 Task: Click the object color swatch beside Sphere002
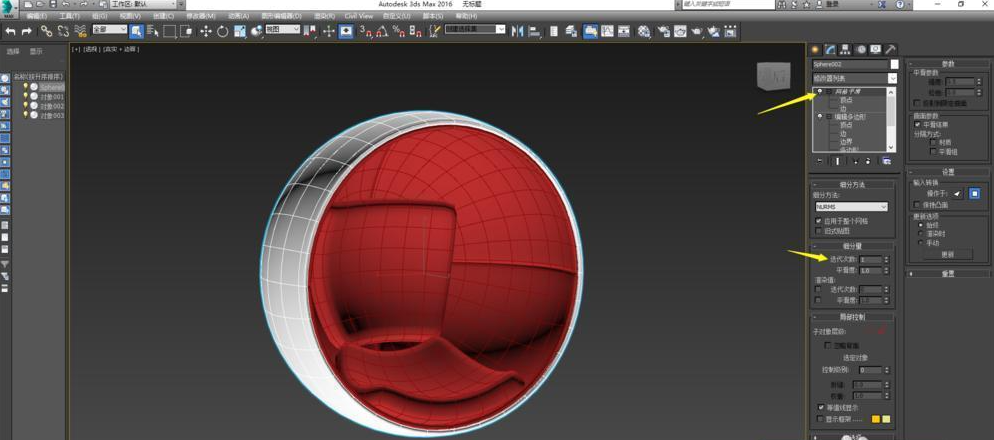tap(893, 64)
